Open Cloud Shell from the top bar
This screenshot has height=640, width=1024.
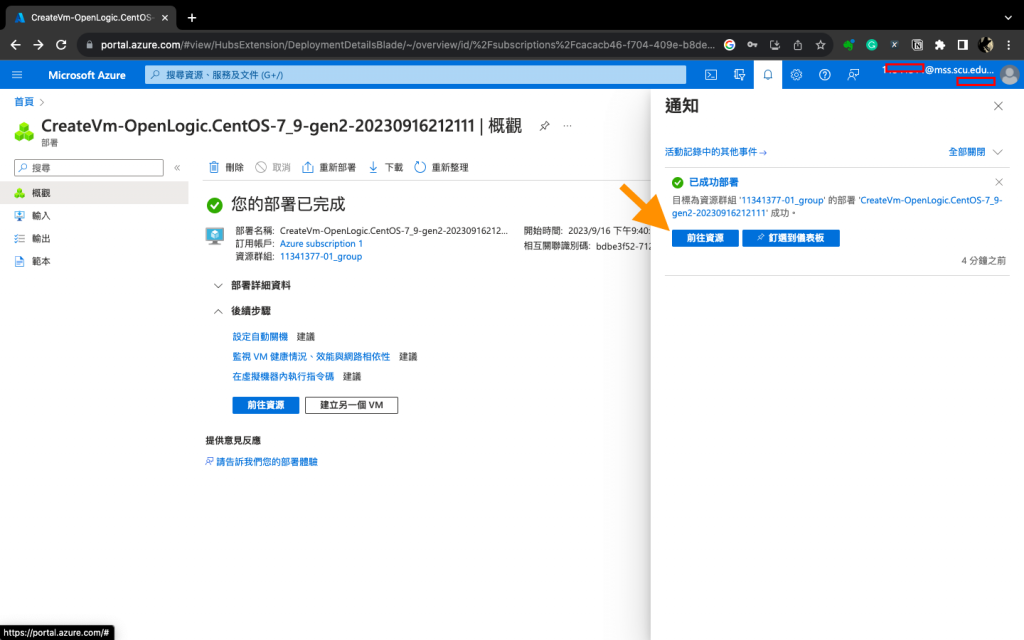pyautogui.click(x=711, y=75)
